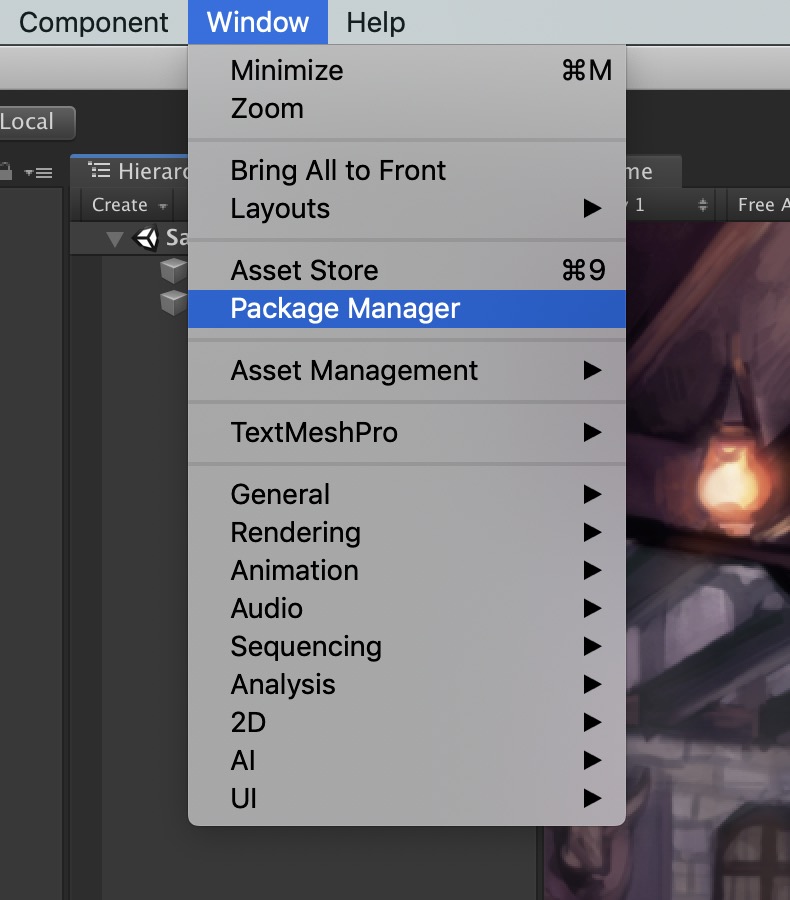Expand the UI submenu
This screenshot has width=790, height=900.
click(x=406, y=798)
